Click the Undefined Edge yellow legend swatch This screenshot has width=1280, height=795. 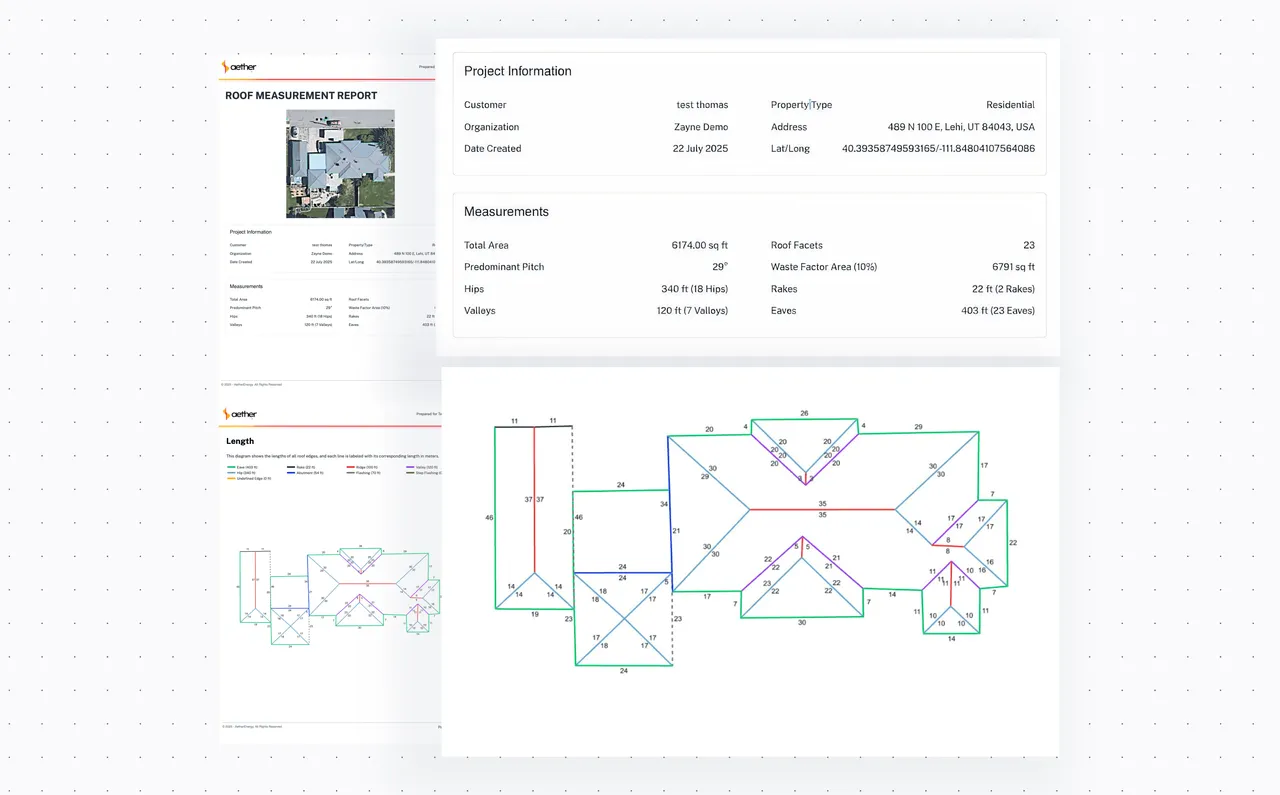click(231, 479)
